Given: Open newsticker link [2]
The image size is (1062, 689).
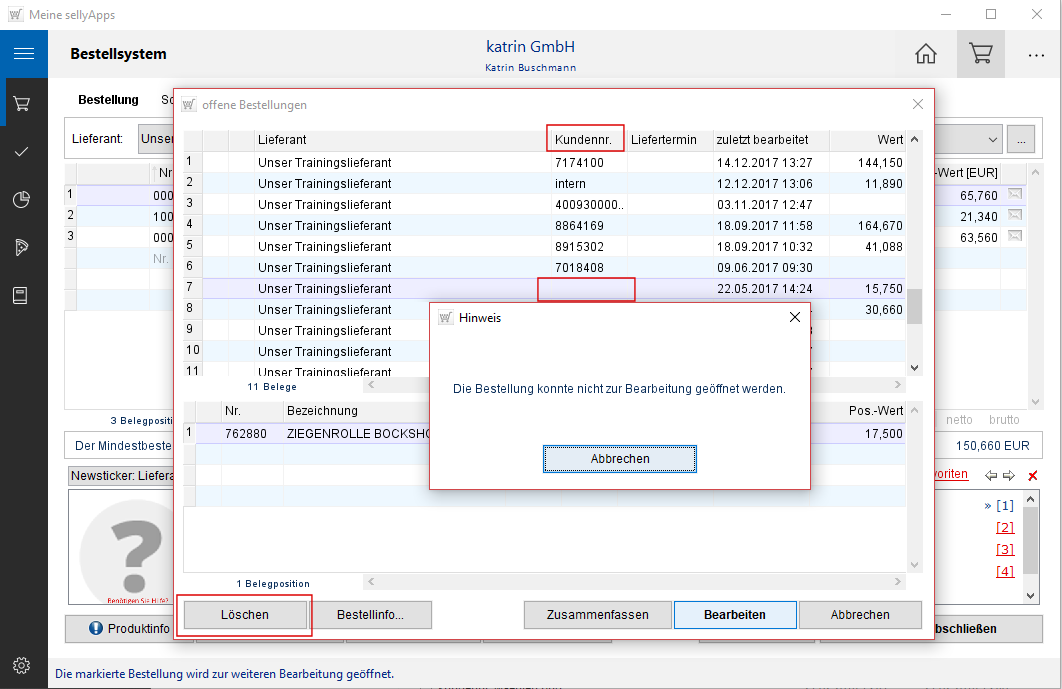Looking at the screenshot, I should [1005, 528].
